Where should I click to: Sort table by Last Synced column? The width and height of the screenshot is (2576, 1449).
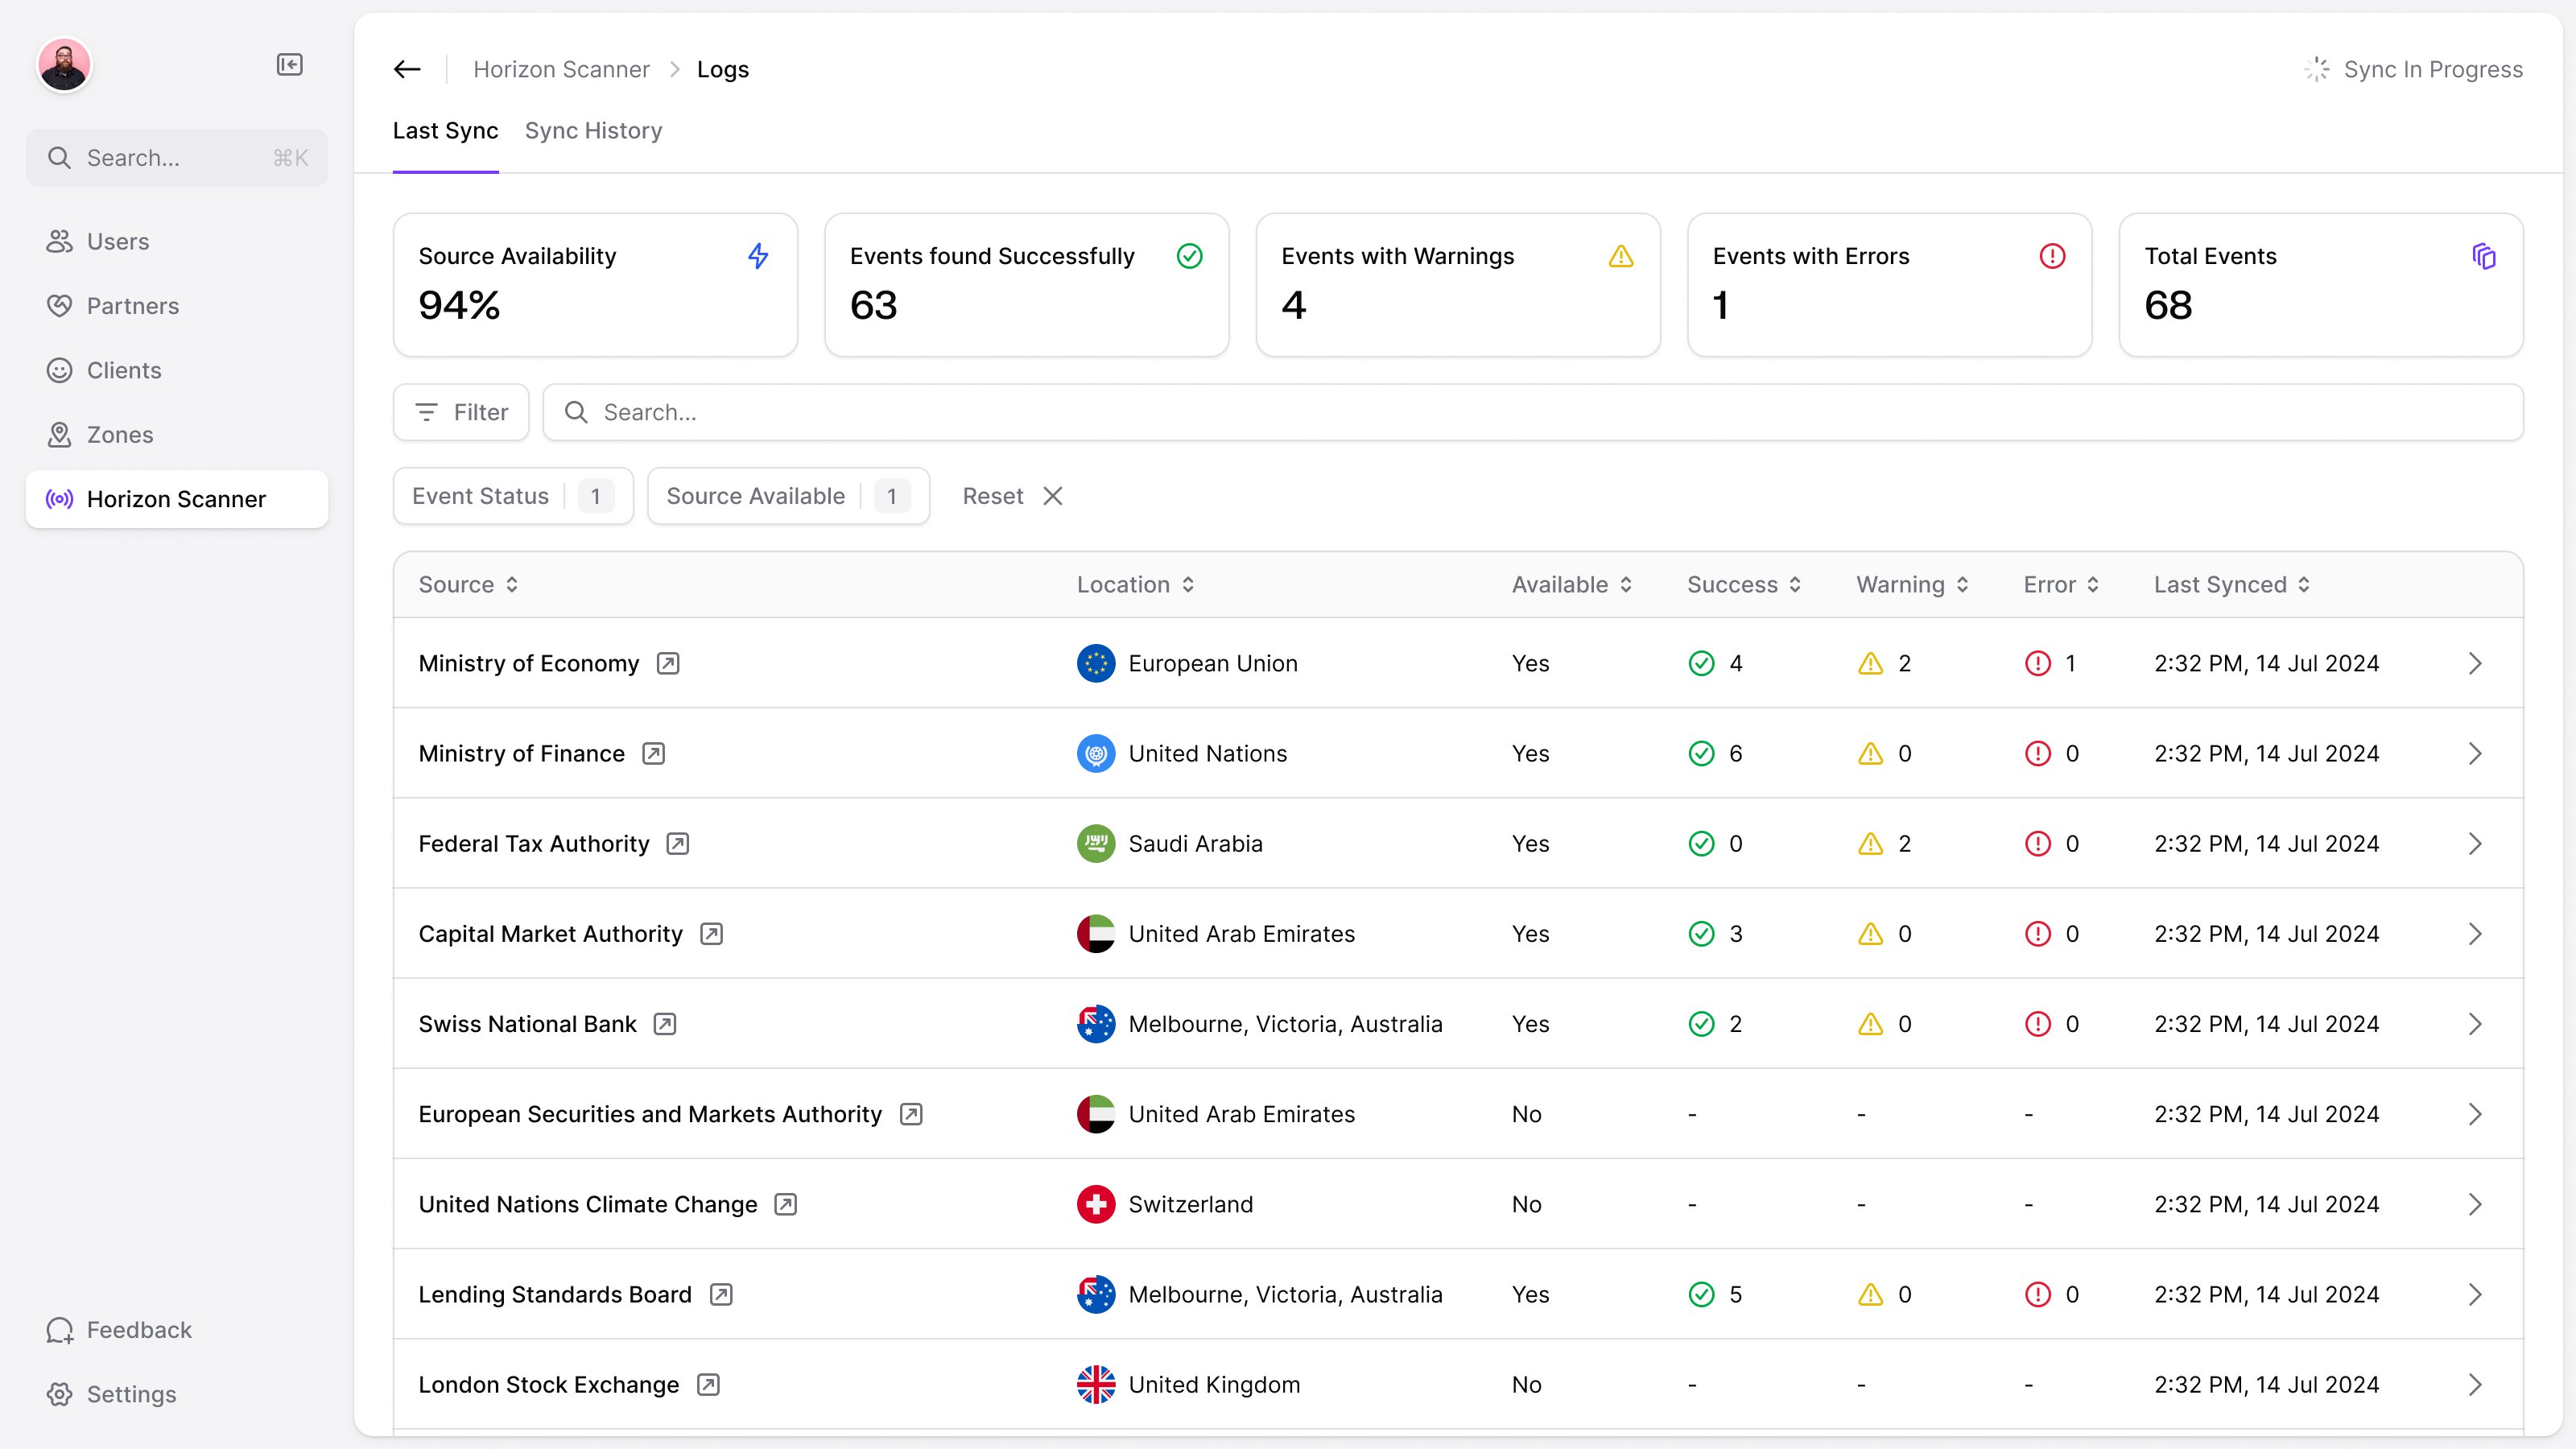coord(2231,584)
